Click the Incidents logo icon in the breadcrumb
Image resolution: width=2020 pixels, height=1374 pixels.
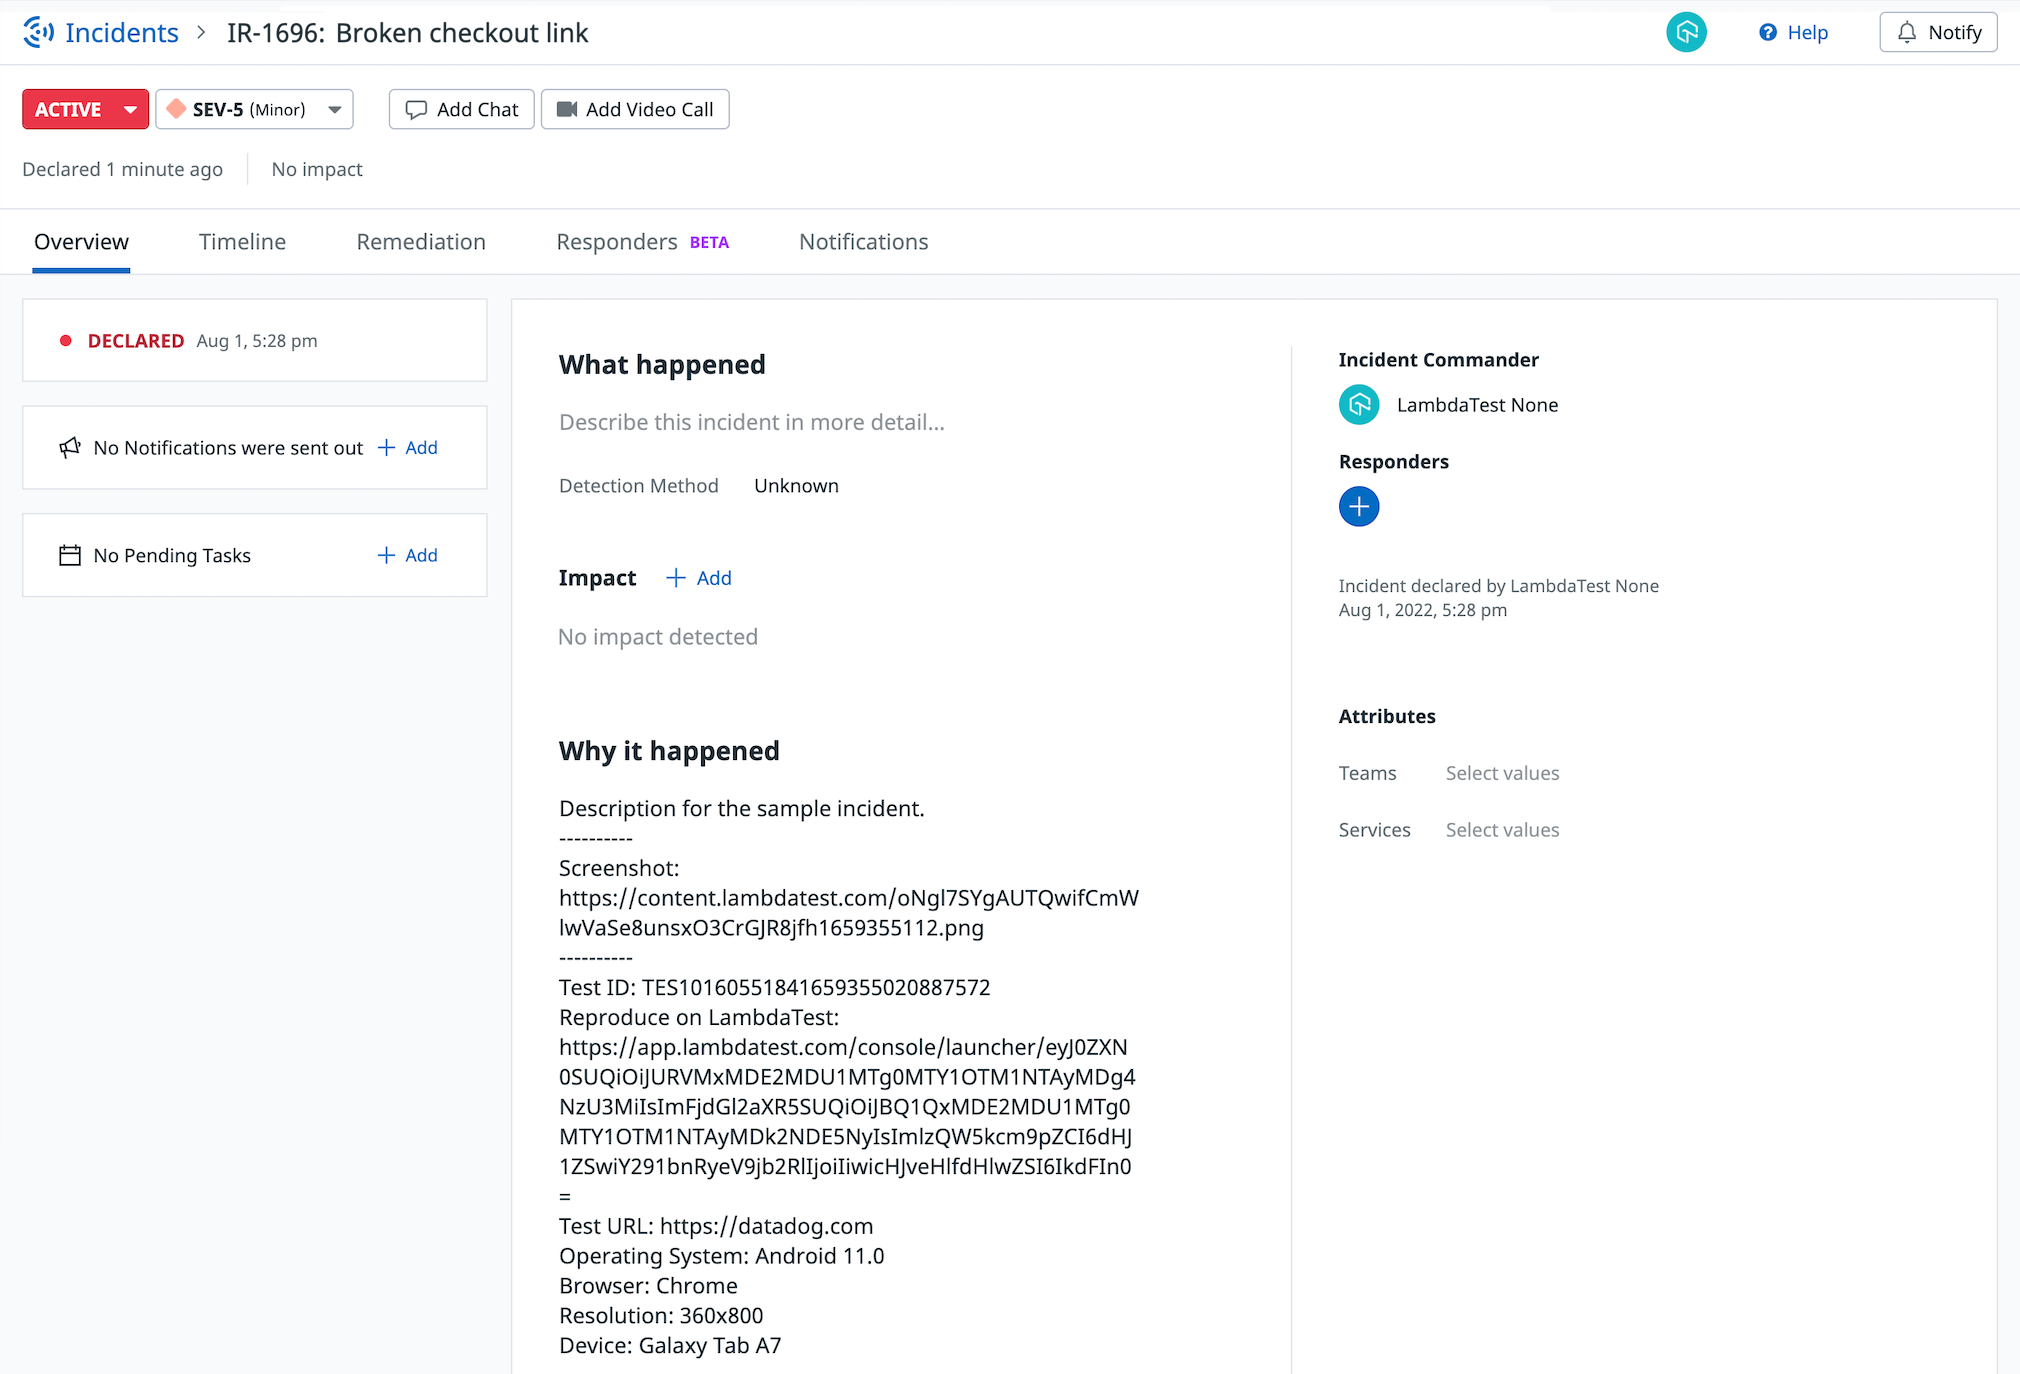pos(37,32)
